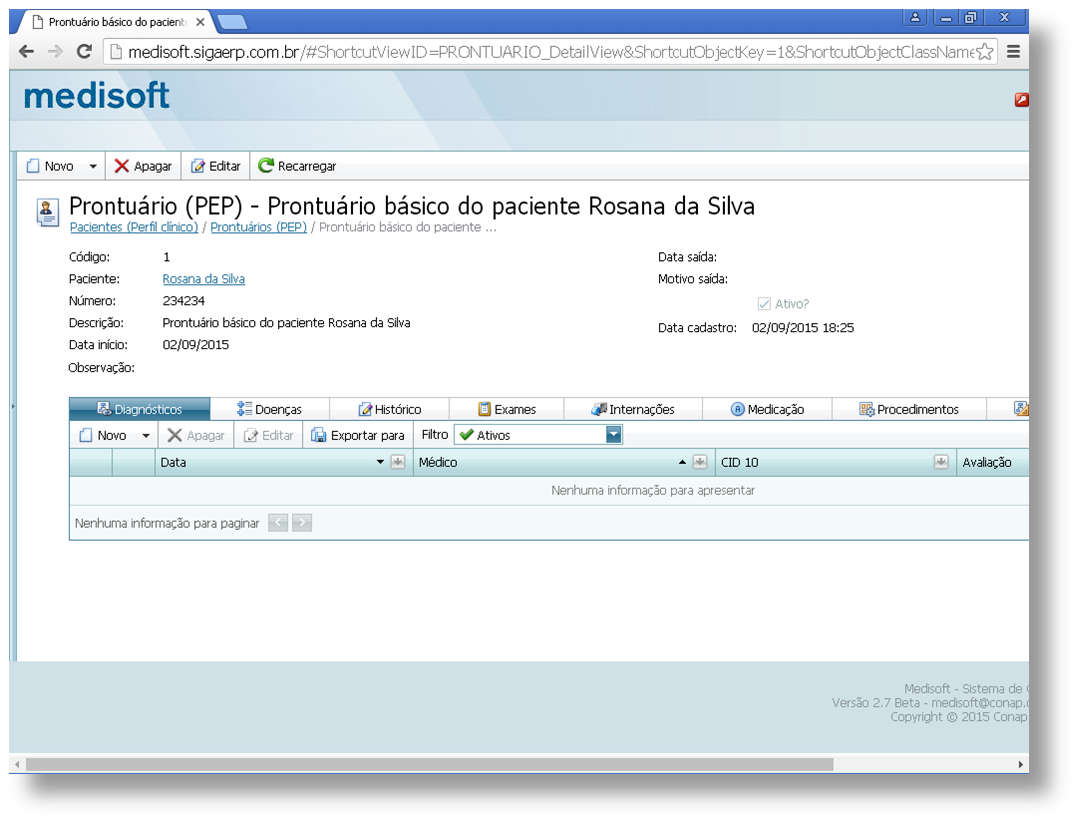Switch to the Procedimentos tab
Image resolution: width=1078 pixels, height=823 pixels.
click(x=909, y=409)
